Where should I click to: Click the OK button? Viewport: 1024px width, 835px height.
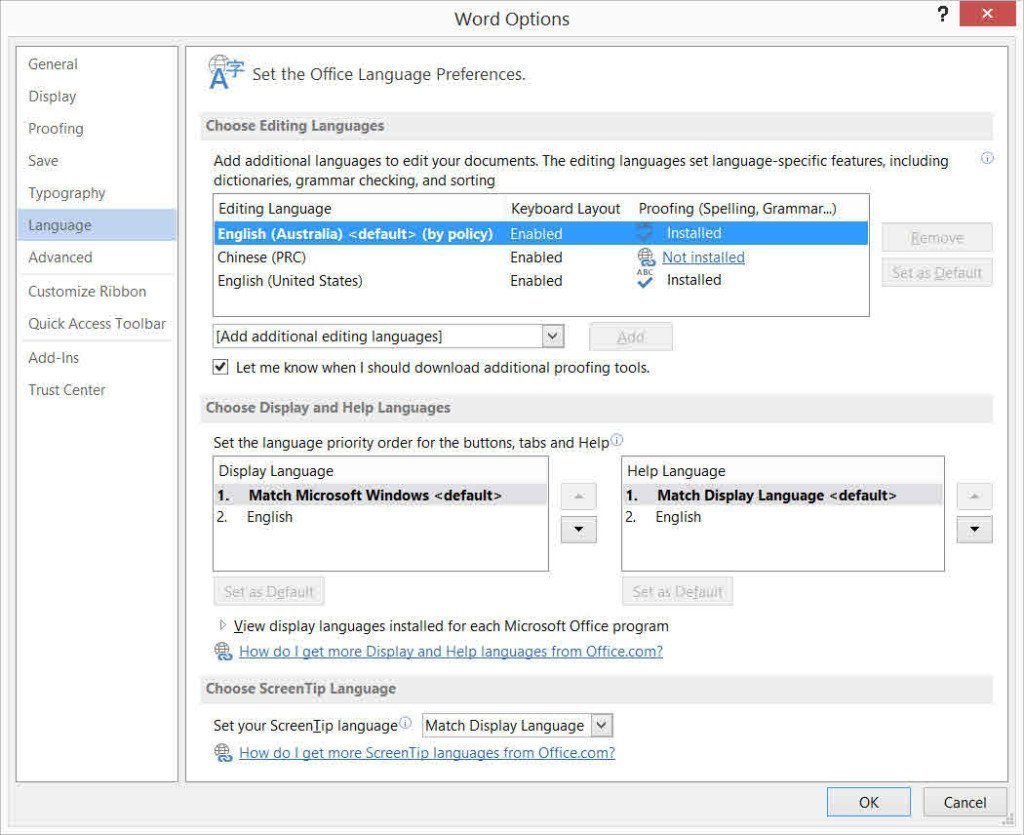click(868, 802)
